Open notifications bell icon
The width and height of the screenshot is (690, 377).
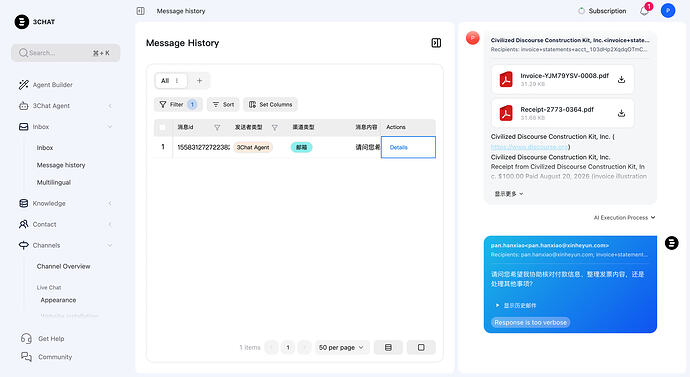[x=644, y=11]
